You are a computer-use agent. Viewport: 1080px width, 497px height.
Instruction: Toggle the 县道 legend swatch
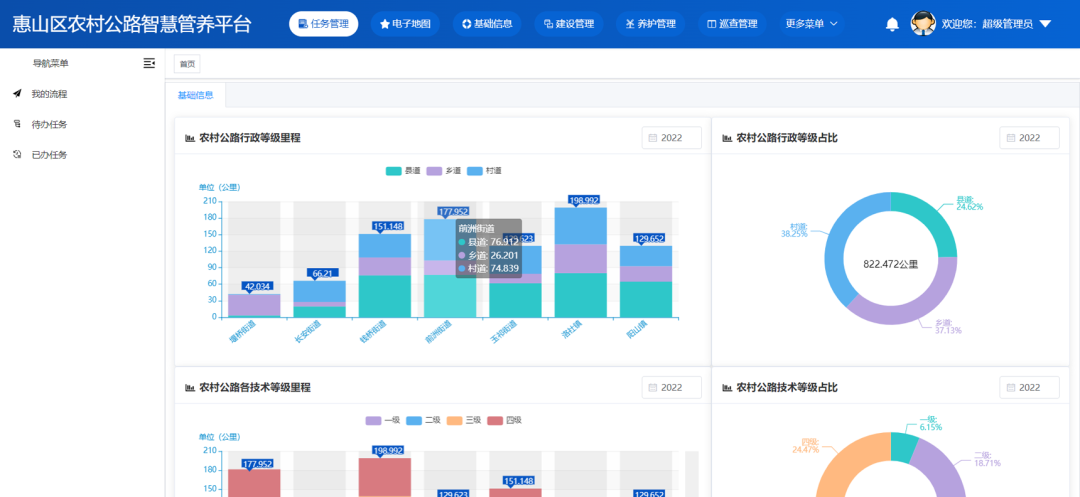(393, 171)
